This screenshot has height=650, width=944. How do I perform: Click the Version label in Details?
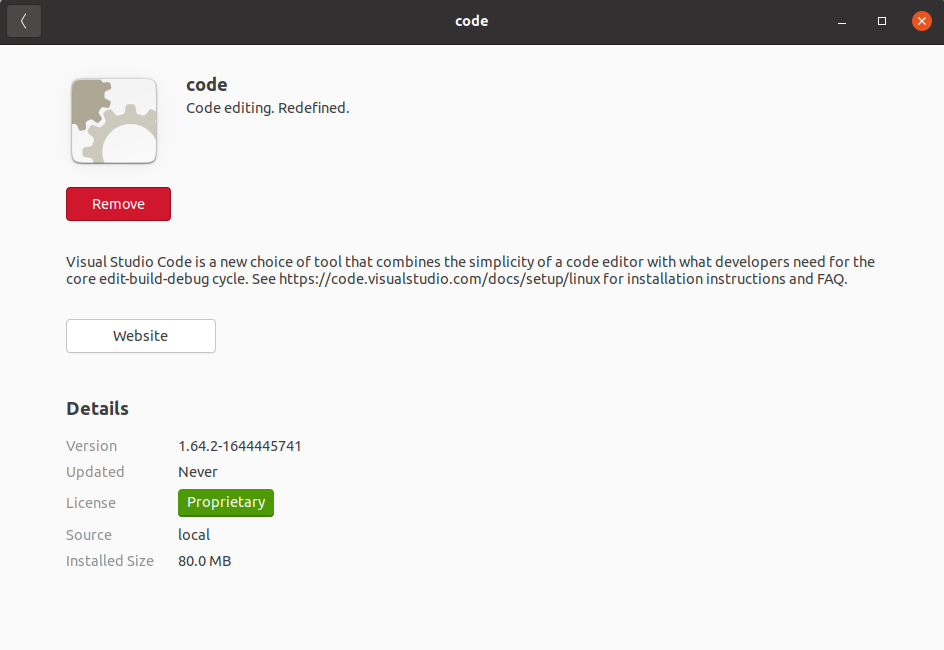tap(91, 446)
